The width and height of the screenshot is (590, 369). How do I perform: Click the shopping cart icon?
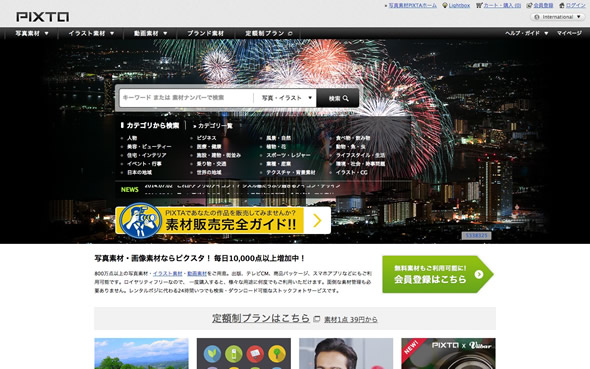[479, 5]
